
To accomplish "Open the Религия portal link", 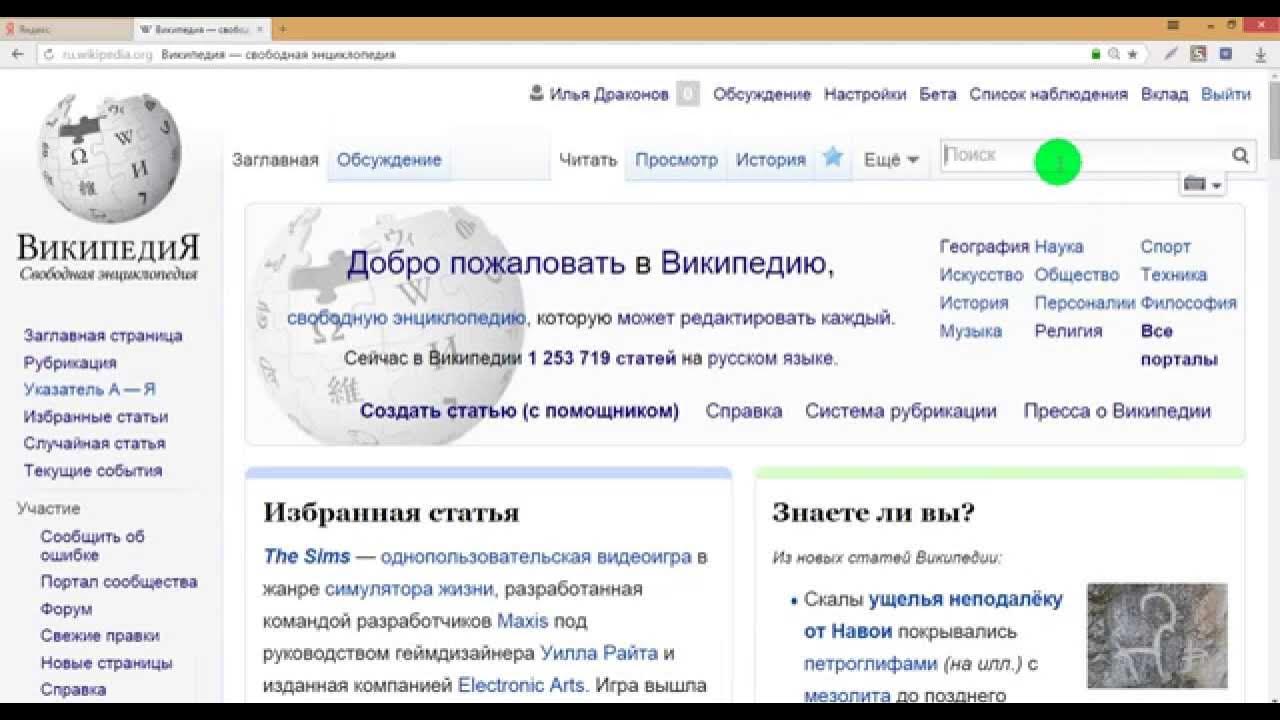I will (1068, 331).
